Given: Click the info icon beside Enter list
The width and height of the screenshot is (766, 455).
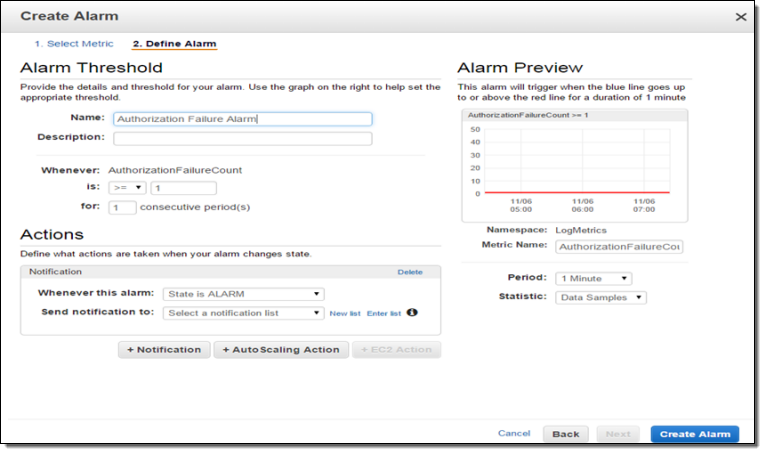Looking at the screenshot, I should click(x=412, y=313).
